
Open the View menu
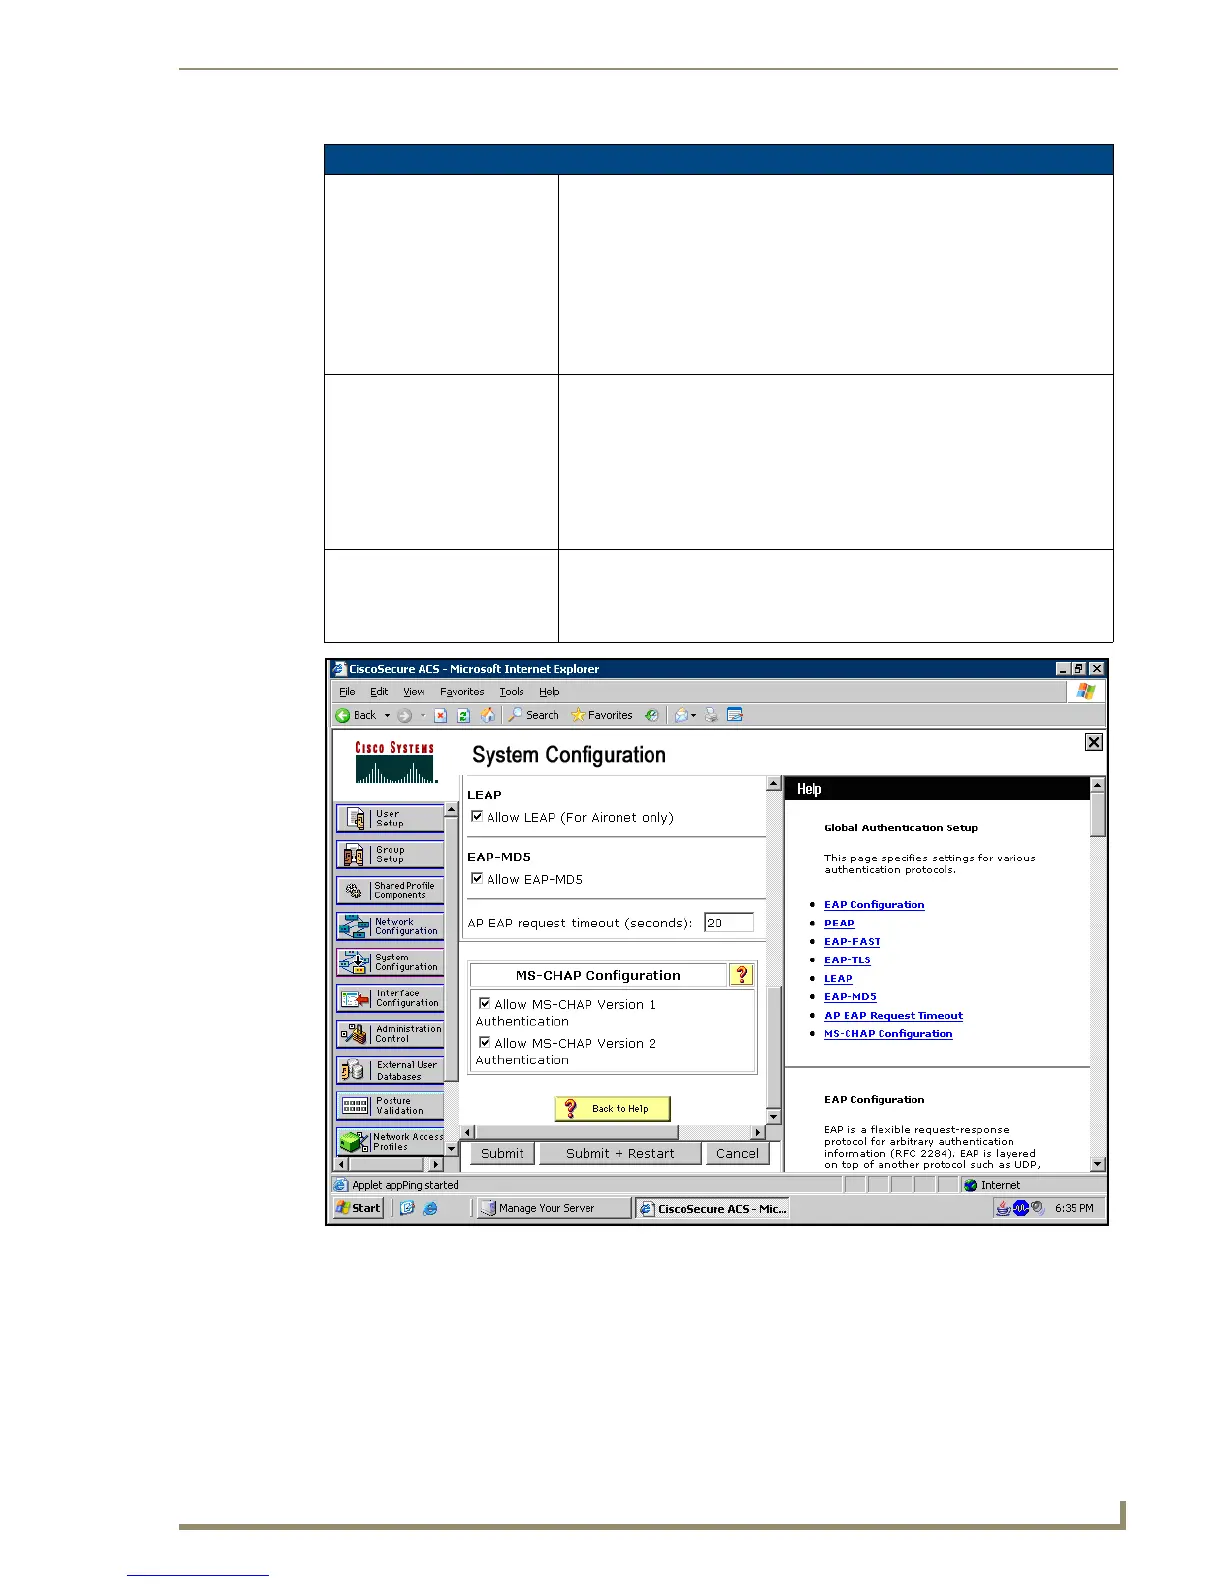414,692
